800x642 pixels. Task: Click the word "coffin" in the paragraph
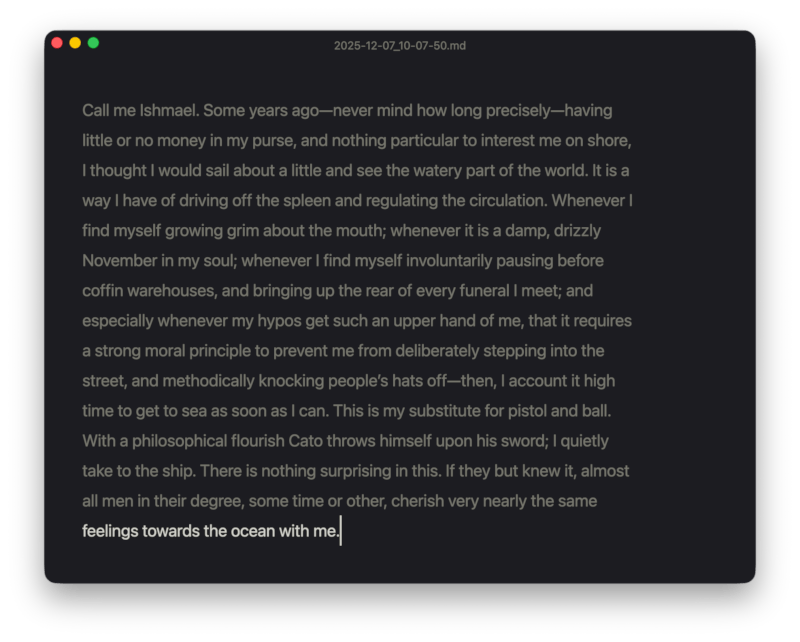tap(103, 291)
